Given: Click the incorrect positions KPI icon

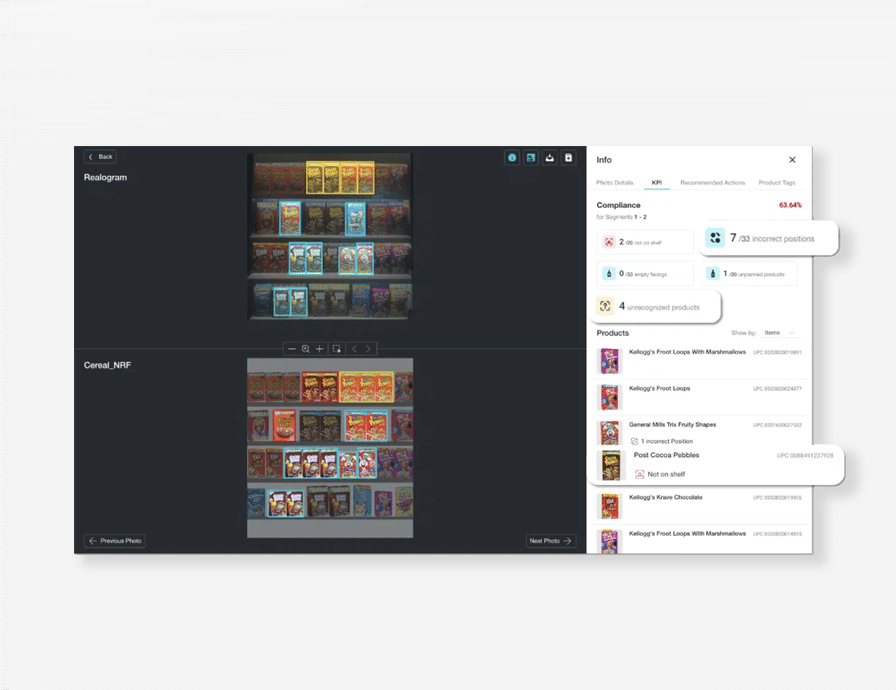Looking at the screenshot, I should 715,238.
